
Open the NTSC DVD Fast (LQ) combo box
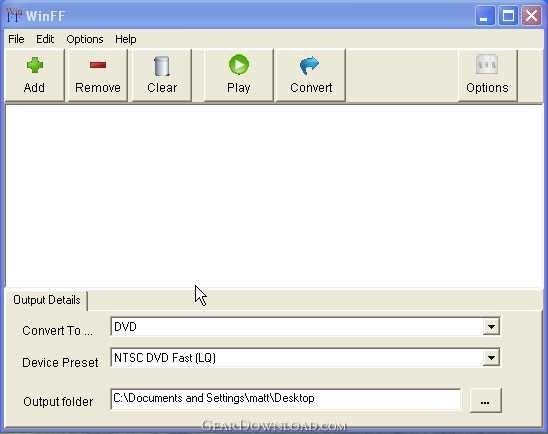(x=305, y=358)
